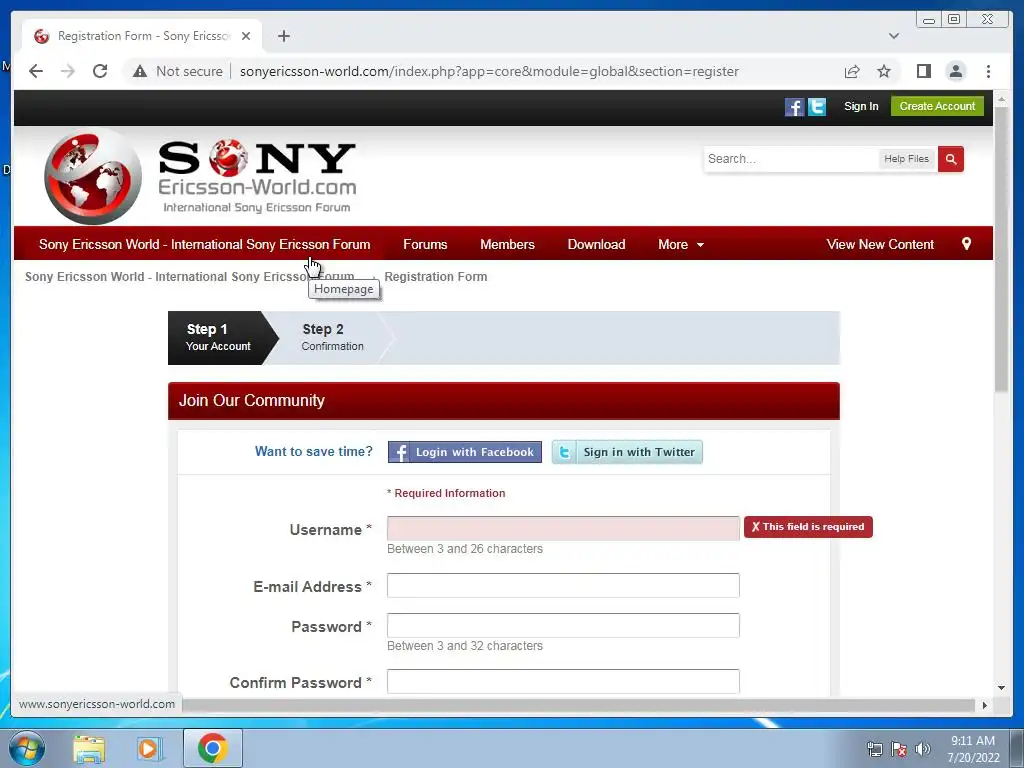
Task: Click the 'Want to save time?' text
Action: (x=313, y=451)
